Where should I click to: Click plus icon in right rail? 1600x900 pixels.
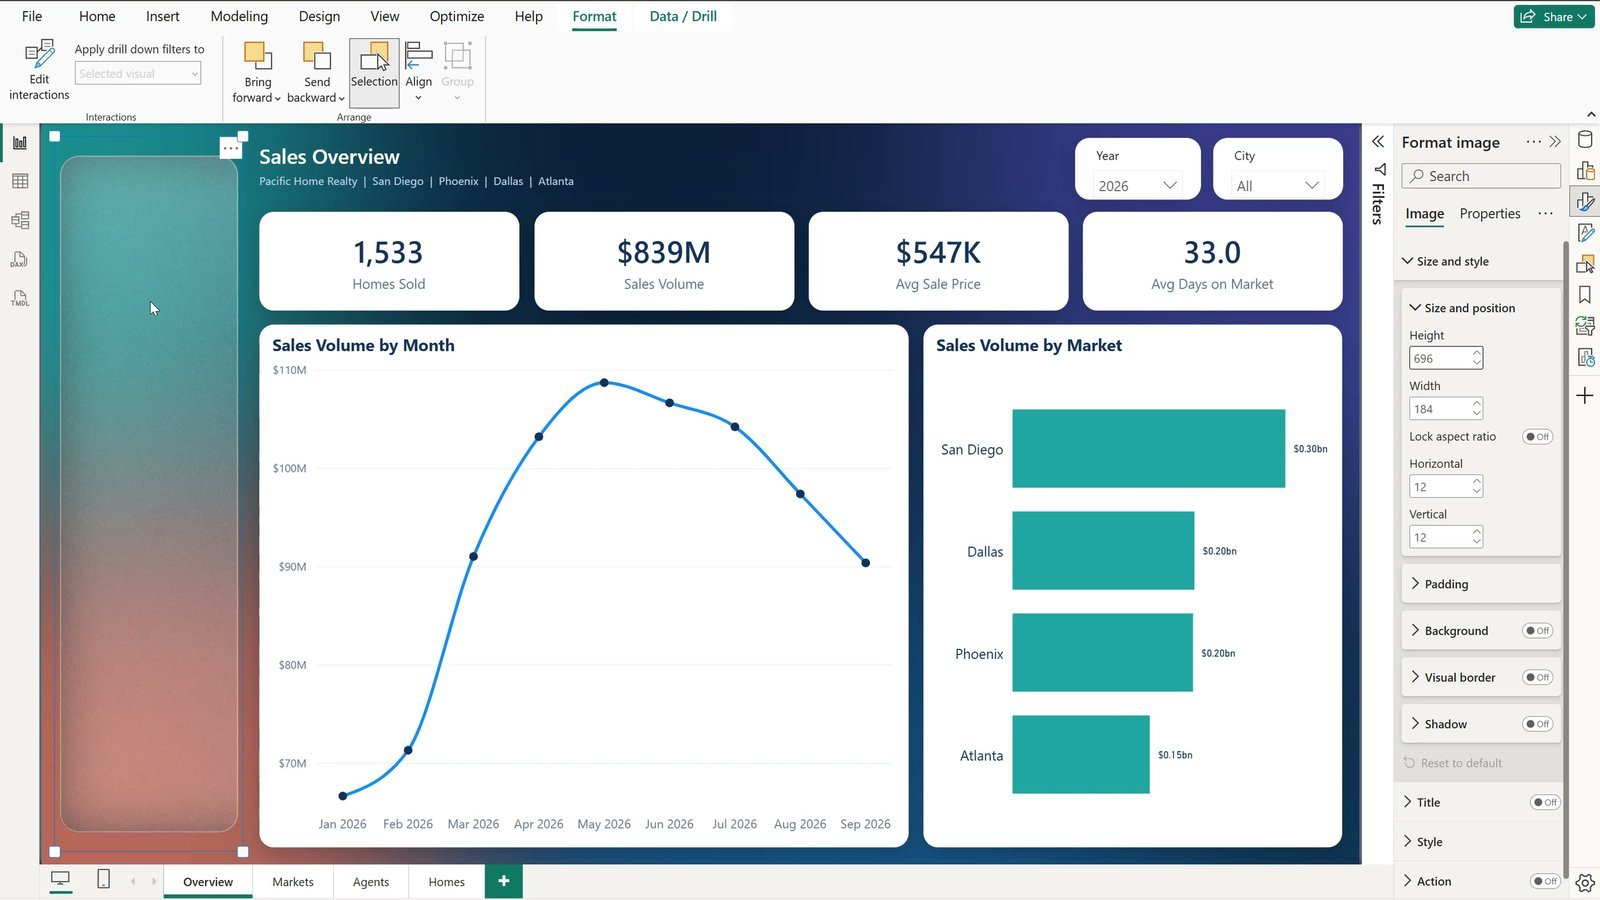(x=1585, y=396)
